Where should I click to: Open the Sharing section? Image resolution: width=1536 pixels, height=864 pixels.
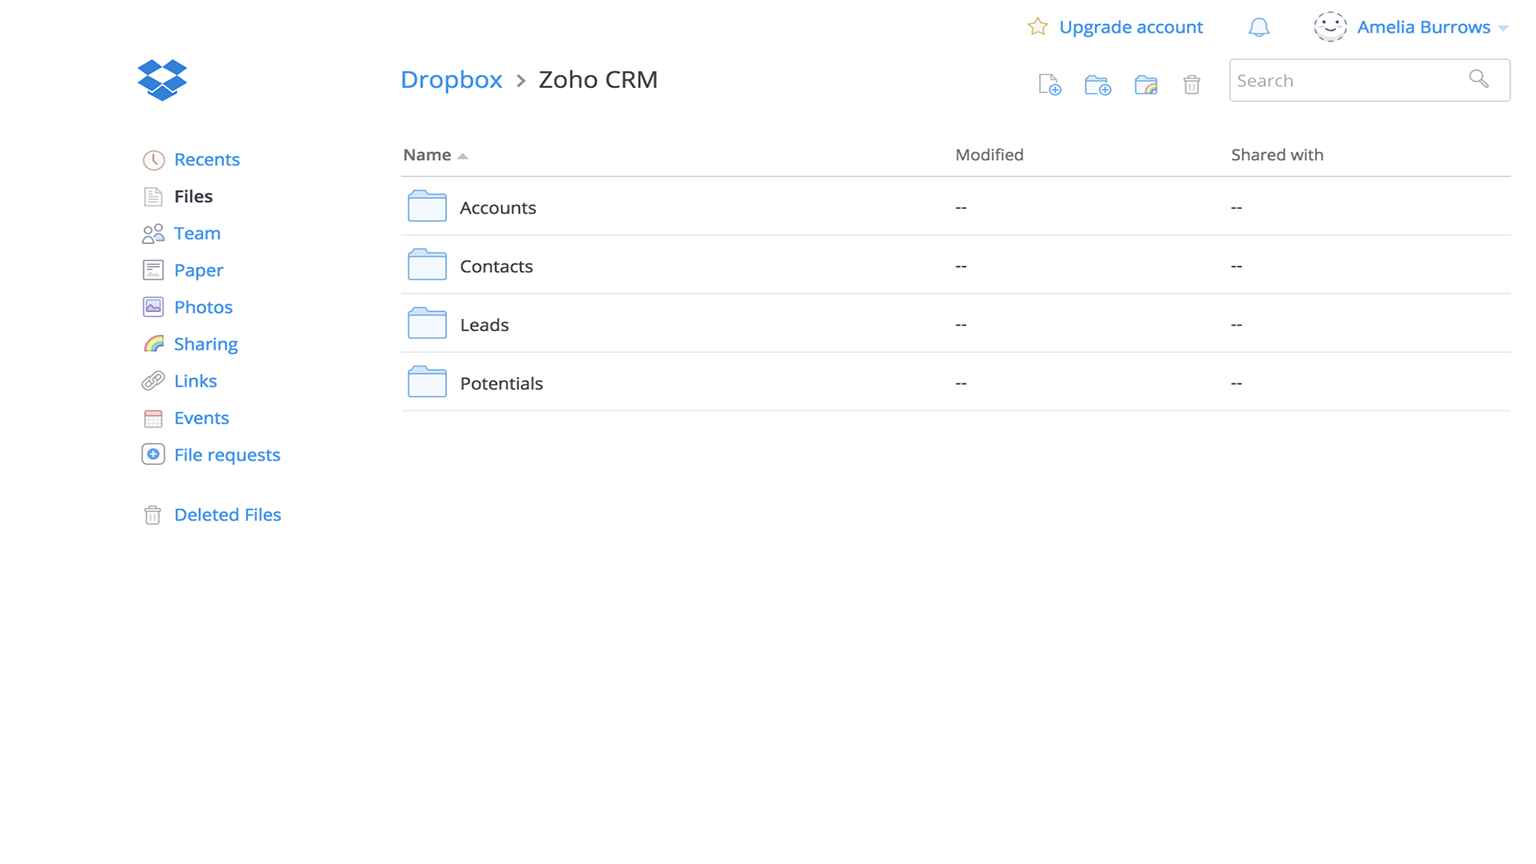pyautogui.click(x=205, y=344)
